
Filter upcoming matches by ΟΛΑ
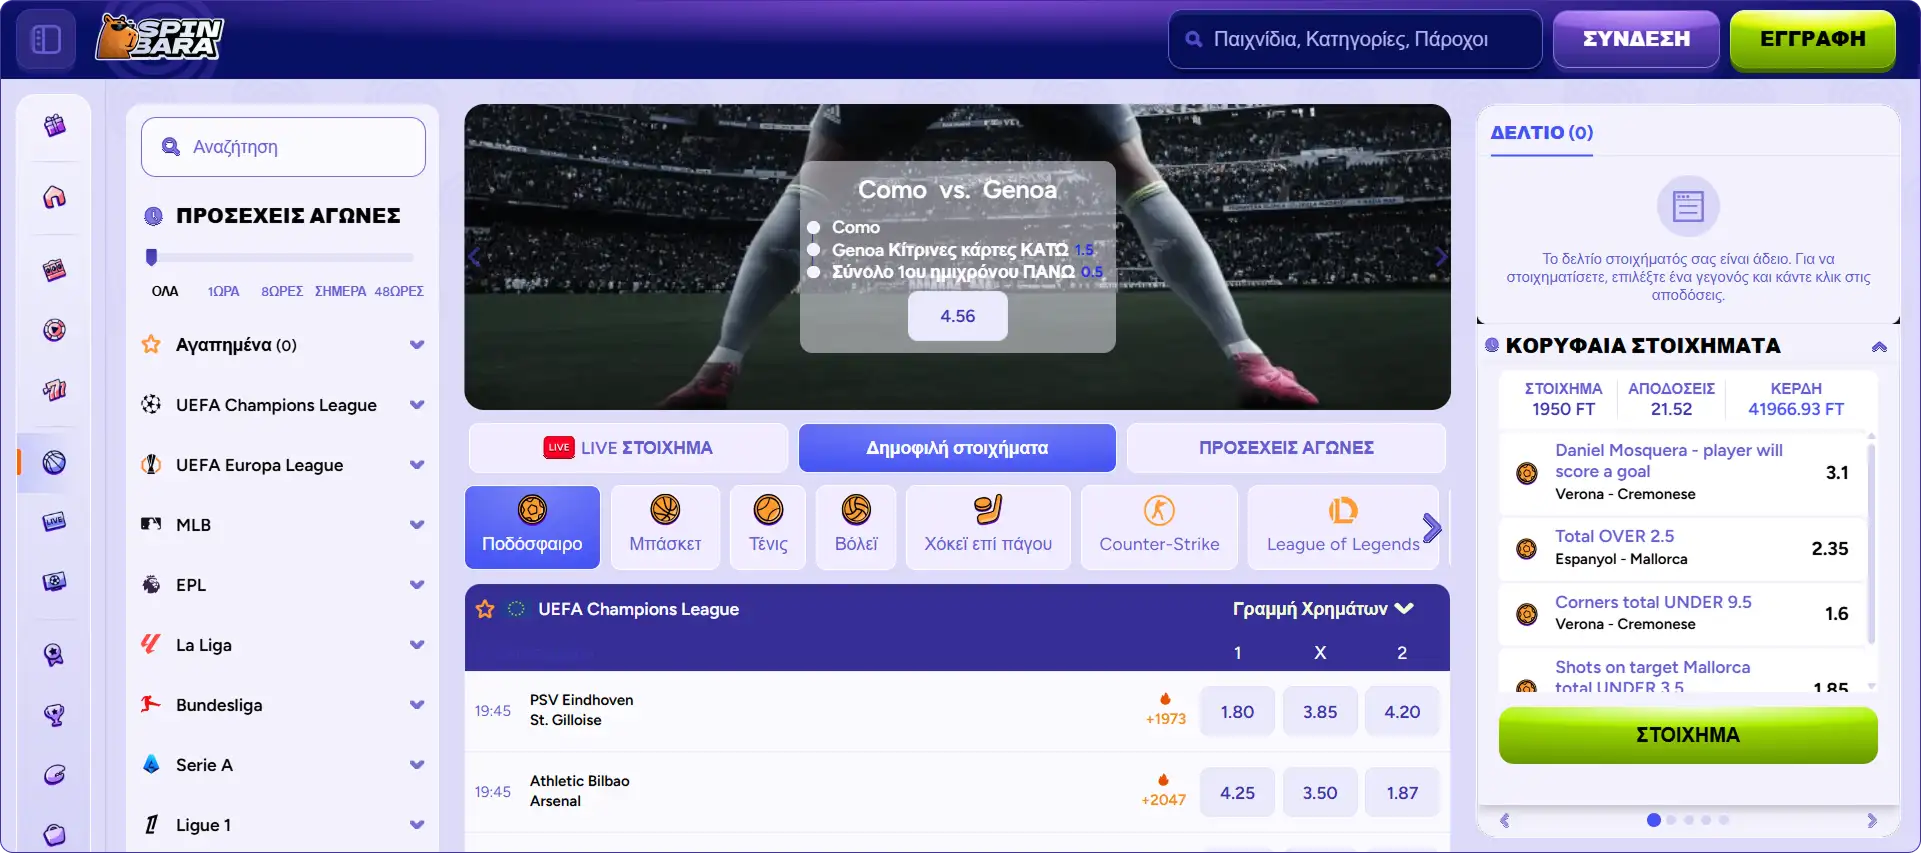point(165,291)
